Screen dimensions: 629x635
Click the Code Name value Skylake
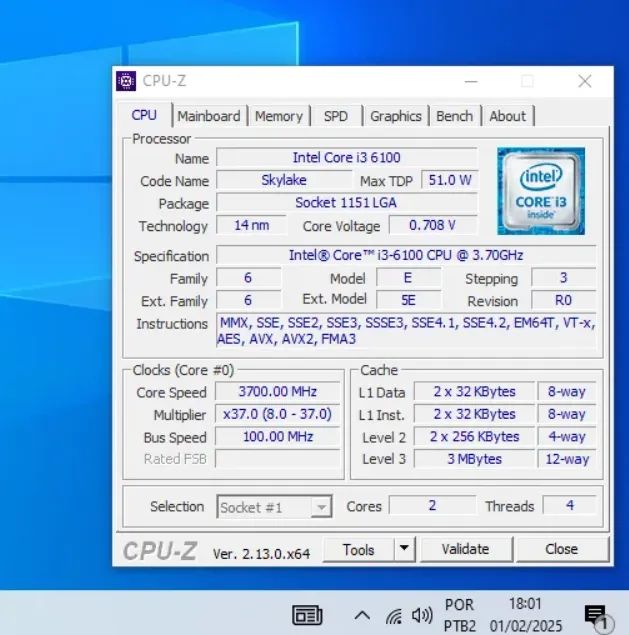[x=284, y=180]
